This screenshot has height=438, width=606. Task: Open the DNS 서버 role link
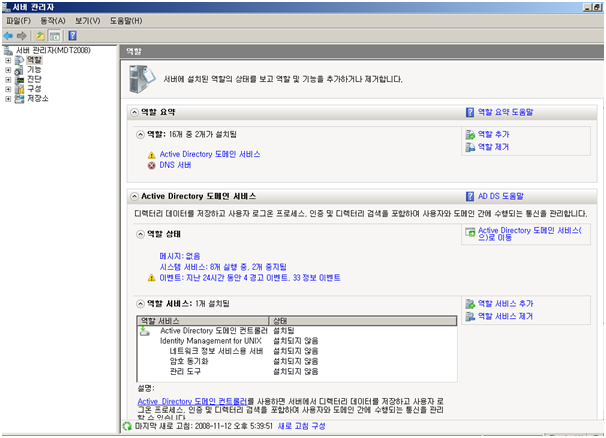point(175,165)
